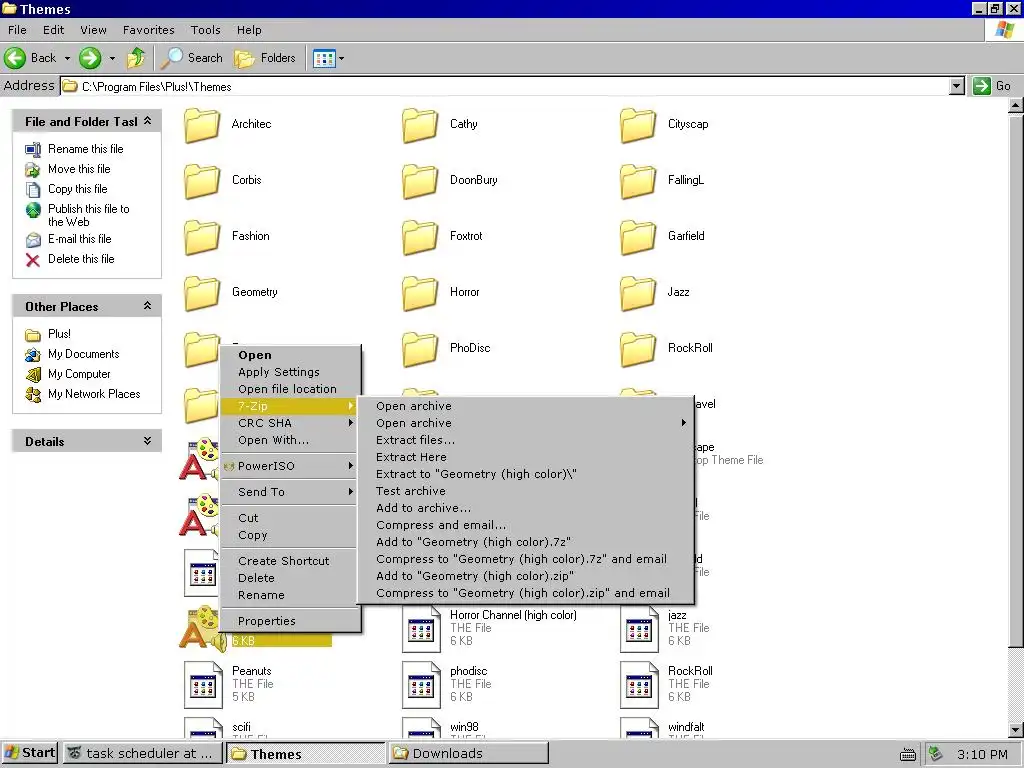Choose Open file location in context menu
Screen dimensions: 1024x768
point(290,389)
